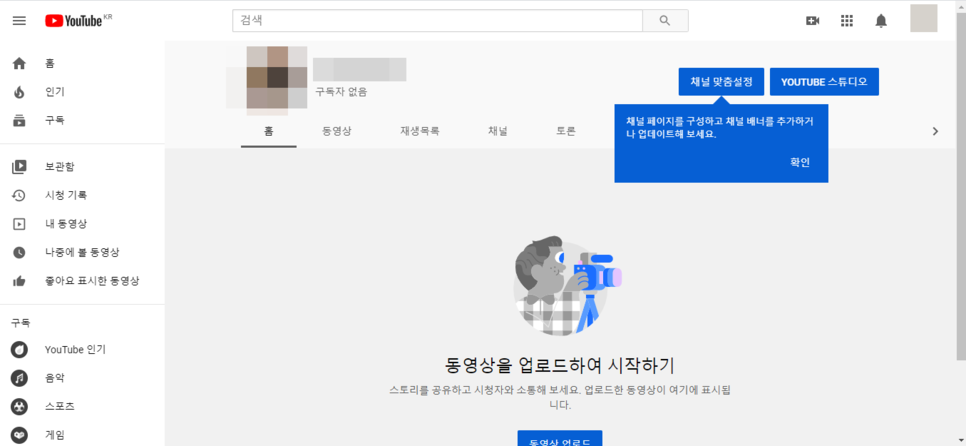Image resolution: width=966 pixels, height=446 pixels.
Task: Click the watch later clock icon
Action: [x=19, y=252]
